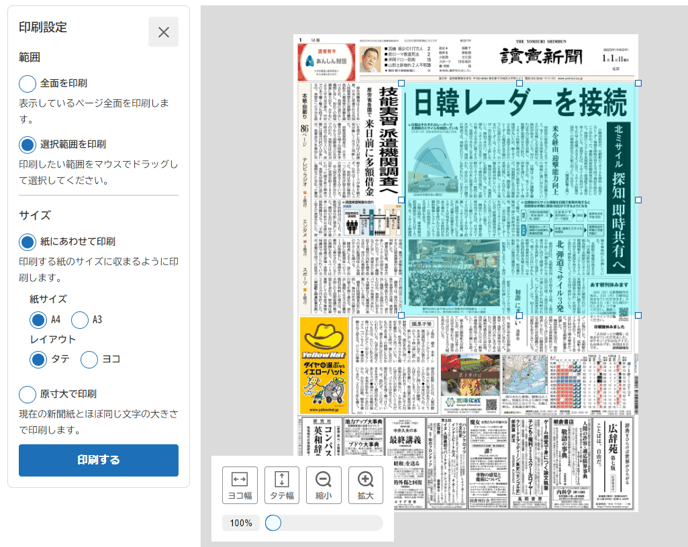Enable the 原寸大で印刷 option

pos(28,394)
